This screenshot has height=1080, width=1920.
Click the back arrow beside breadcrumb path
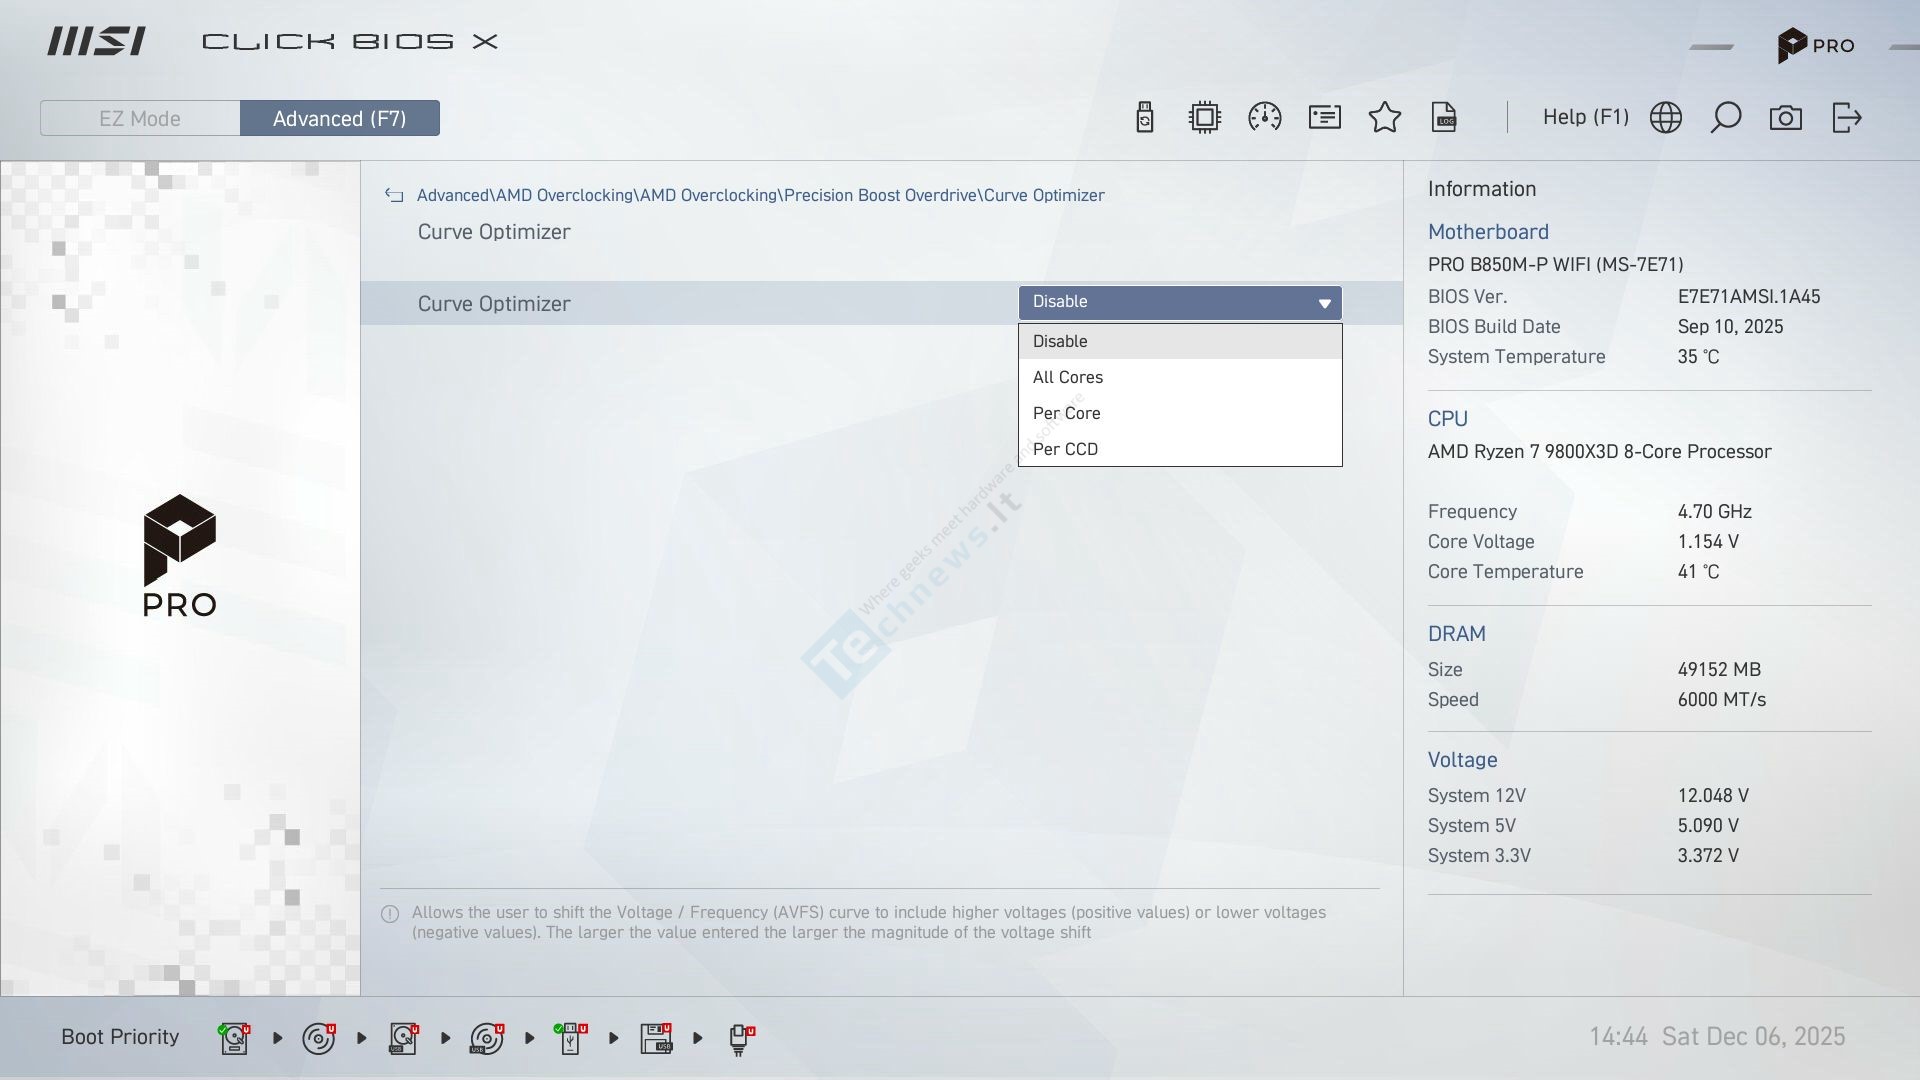394,195
